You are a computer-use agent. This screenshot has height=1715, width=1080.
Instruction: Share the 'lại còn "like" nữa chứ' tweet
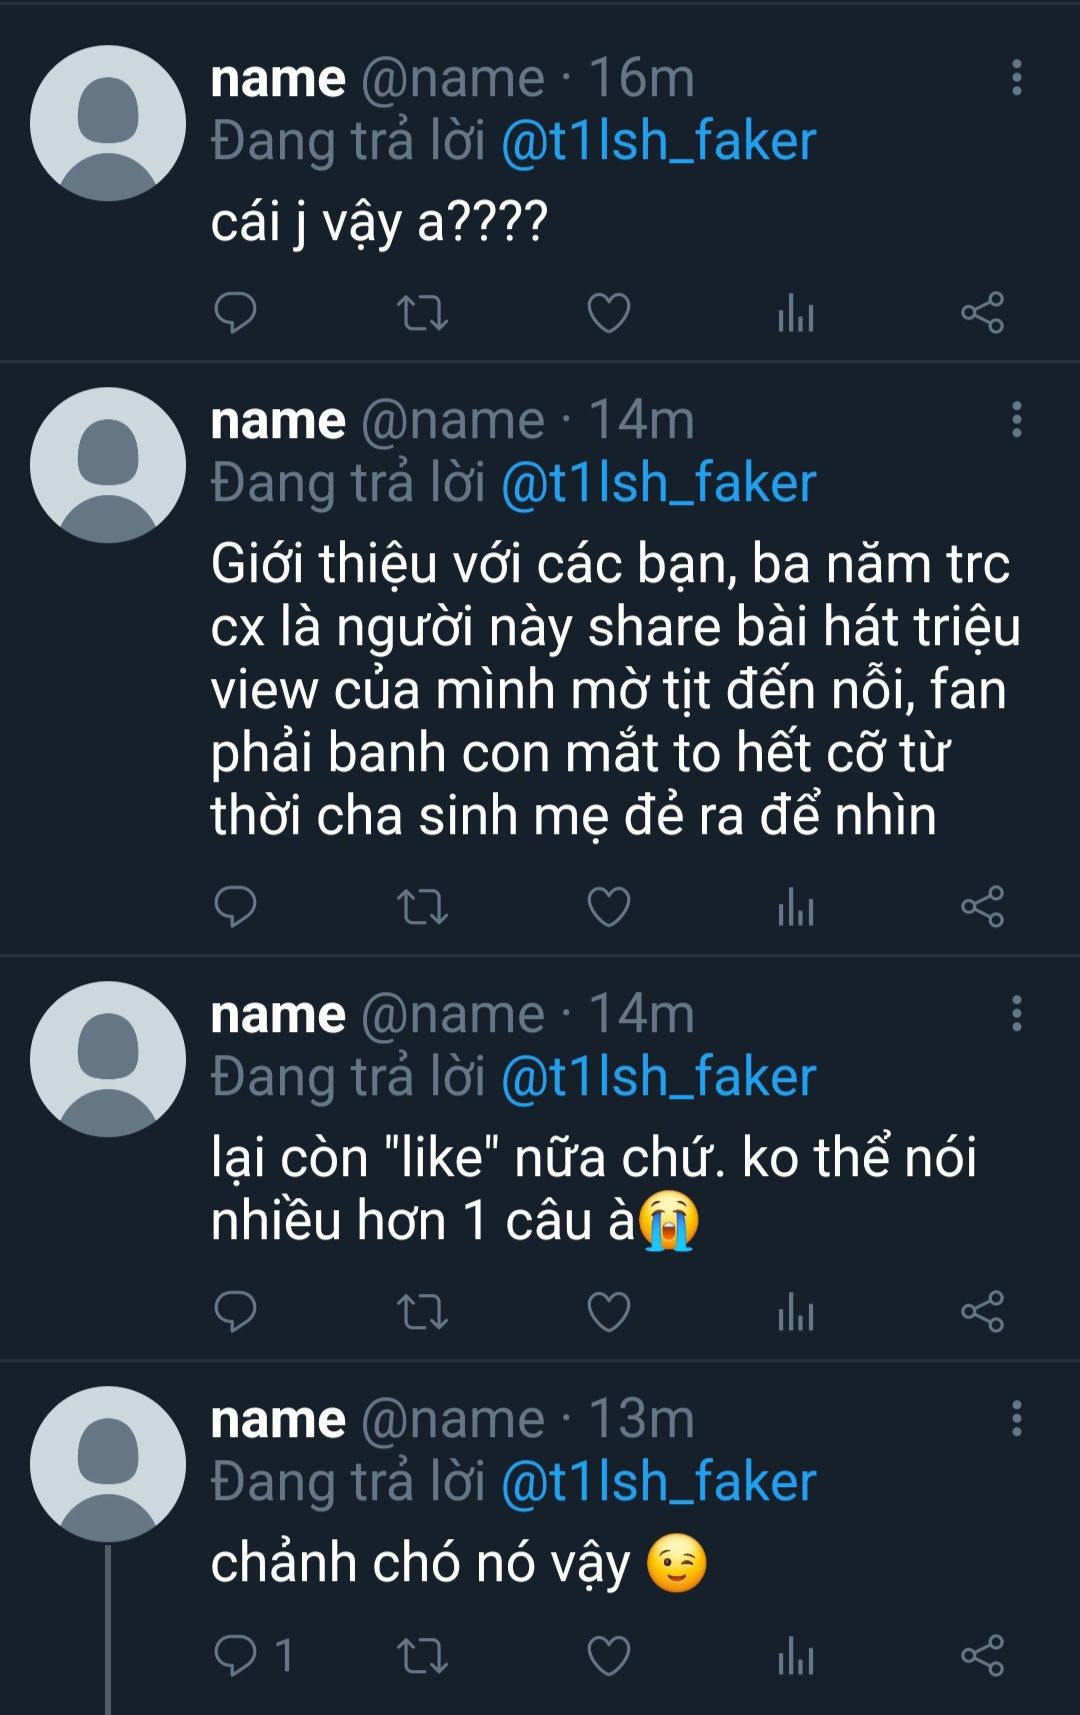(982, 1311)
